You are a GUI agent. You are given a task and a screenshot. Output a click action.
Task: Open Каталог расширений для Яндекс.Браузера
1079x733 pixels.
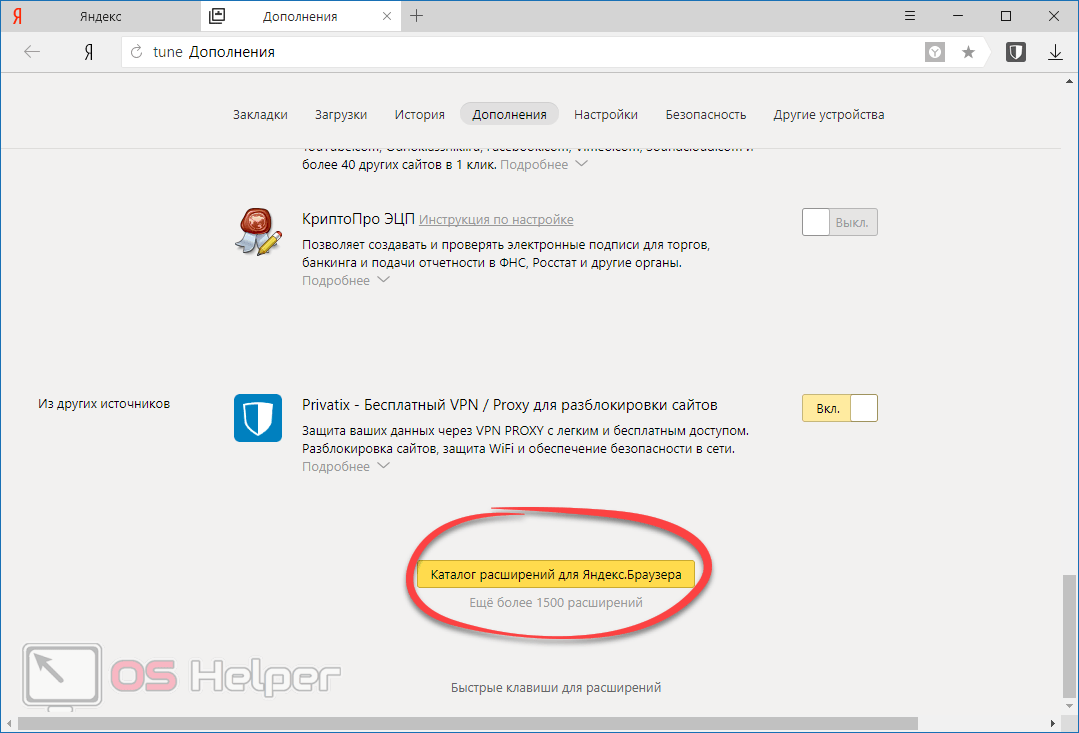pos(556,574)
